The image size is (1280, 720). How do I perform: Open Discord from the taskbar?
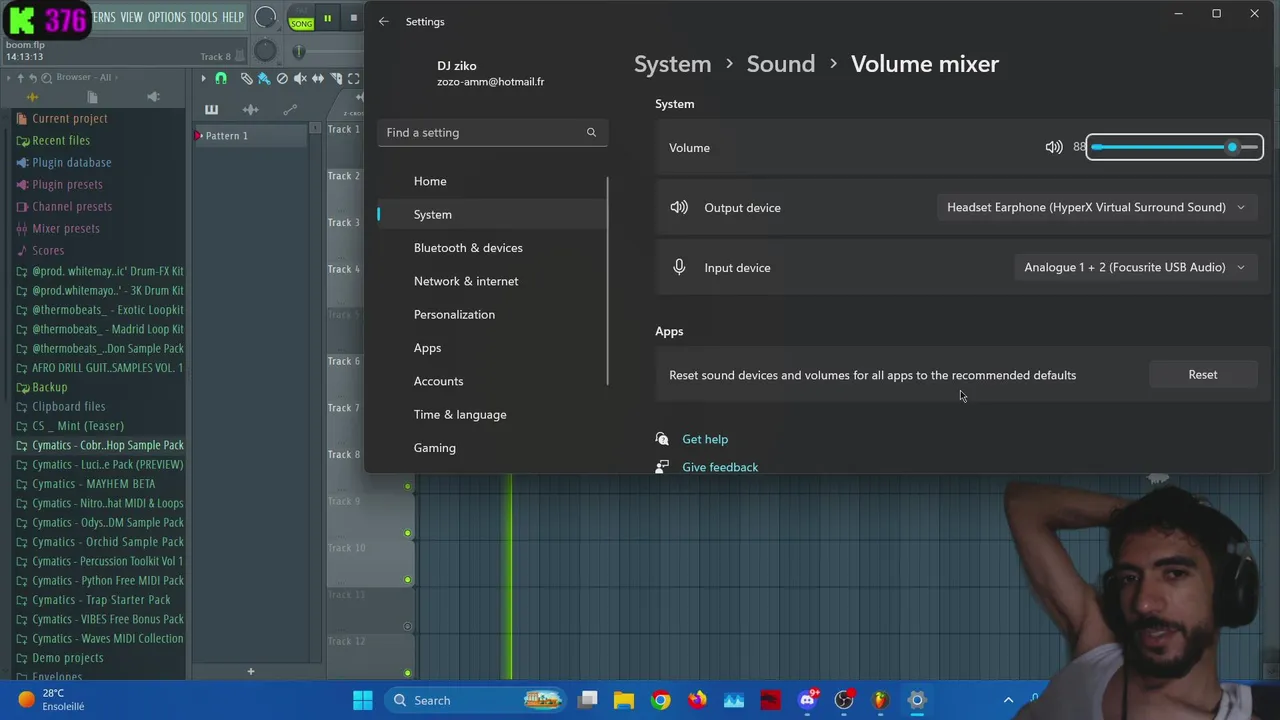tap(807, 700)
